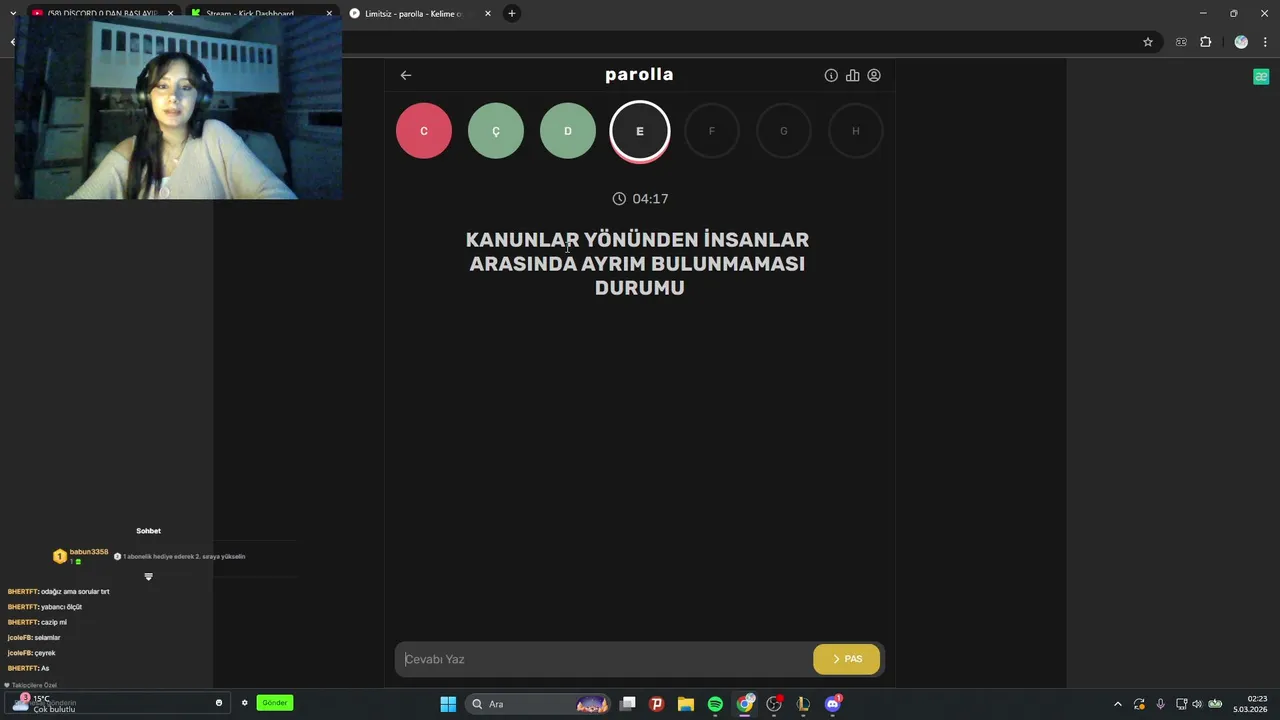This screenshot has height=720, width=1280.
Task: Click the microphone tray icon
Action: [1160, 704]
